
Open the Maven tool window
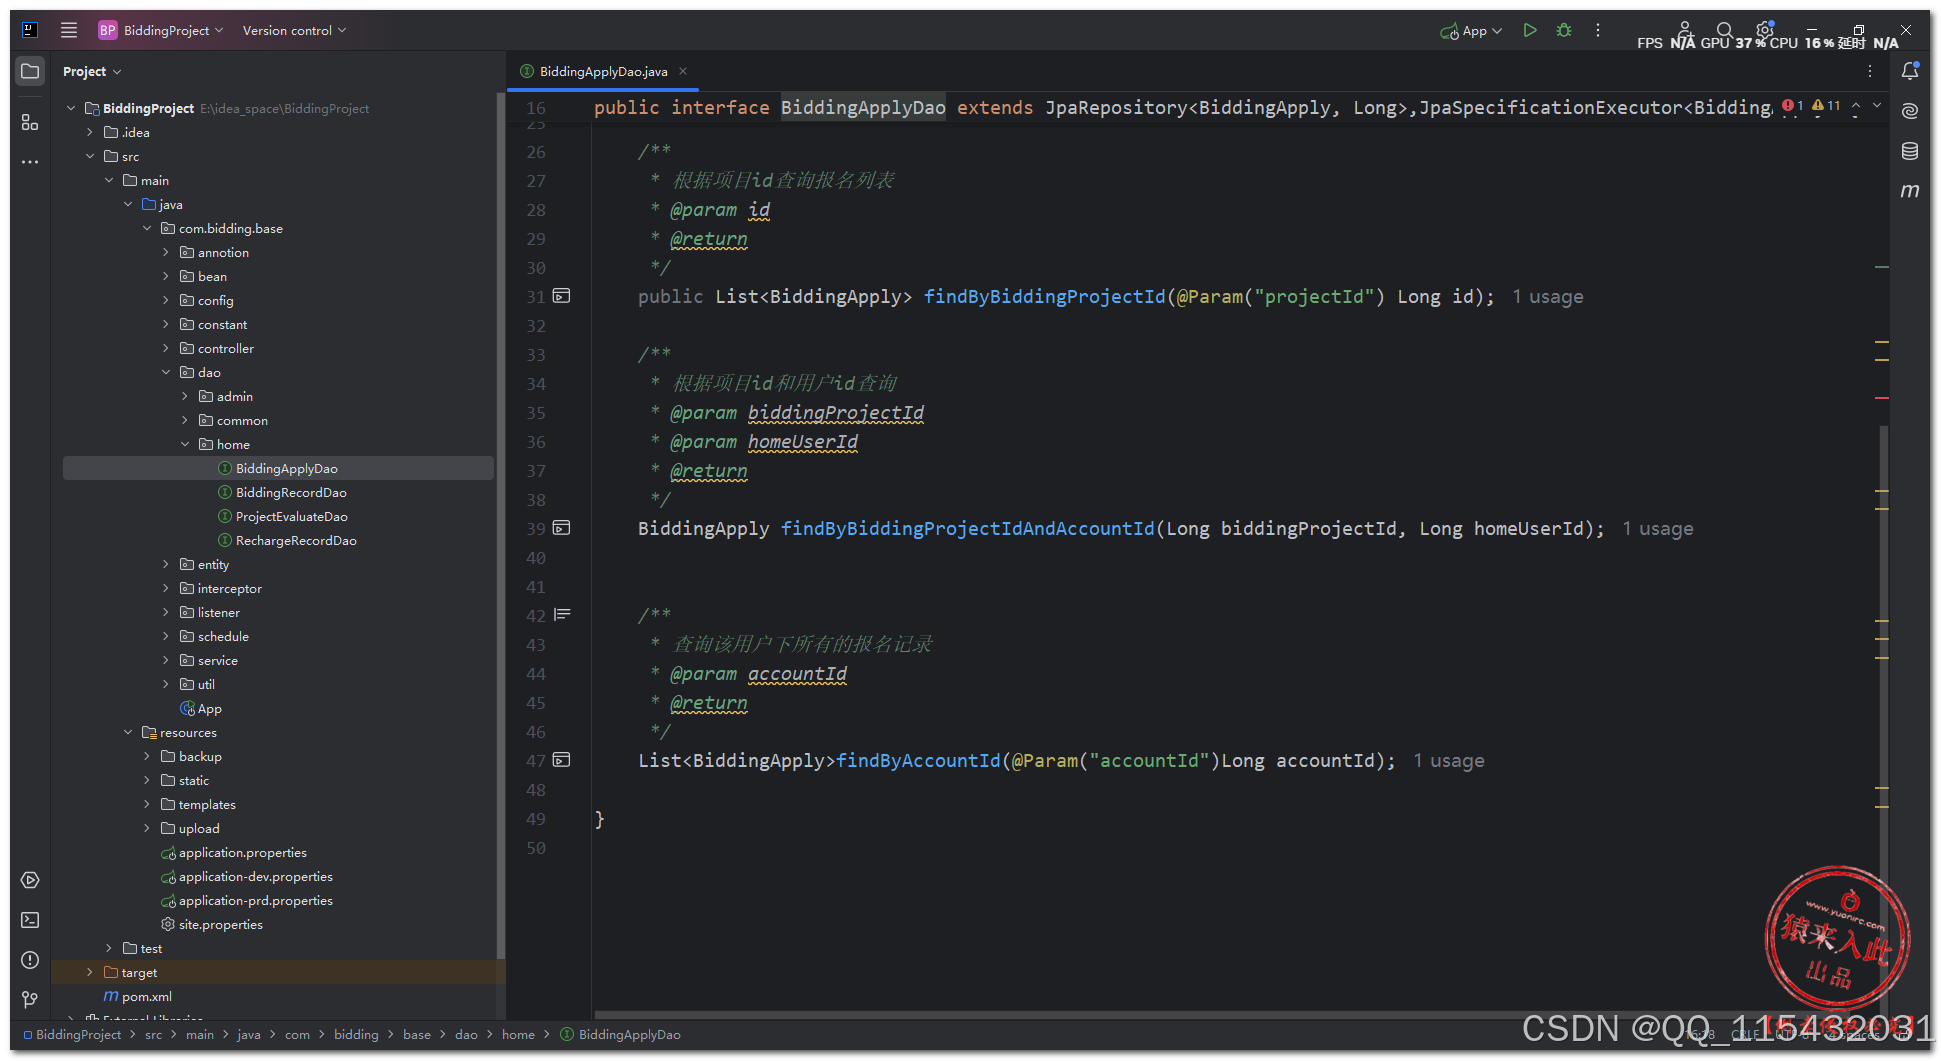tap(1910, 190)
